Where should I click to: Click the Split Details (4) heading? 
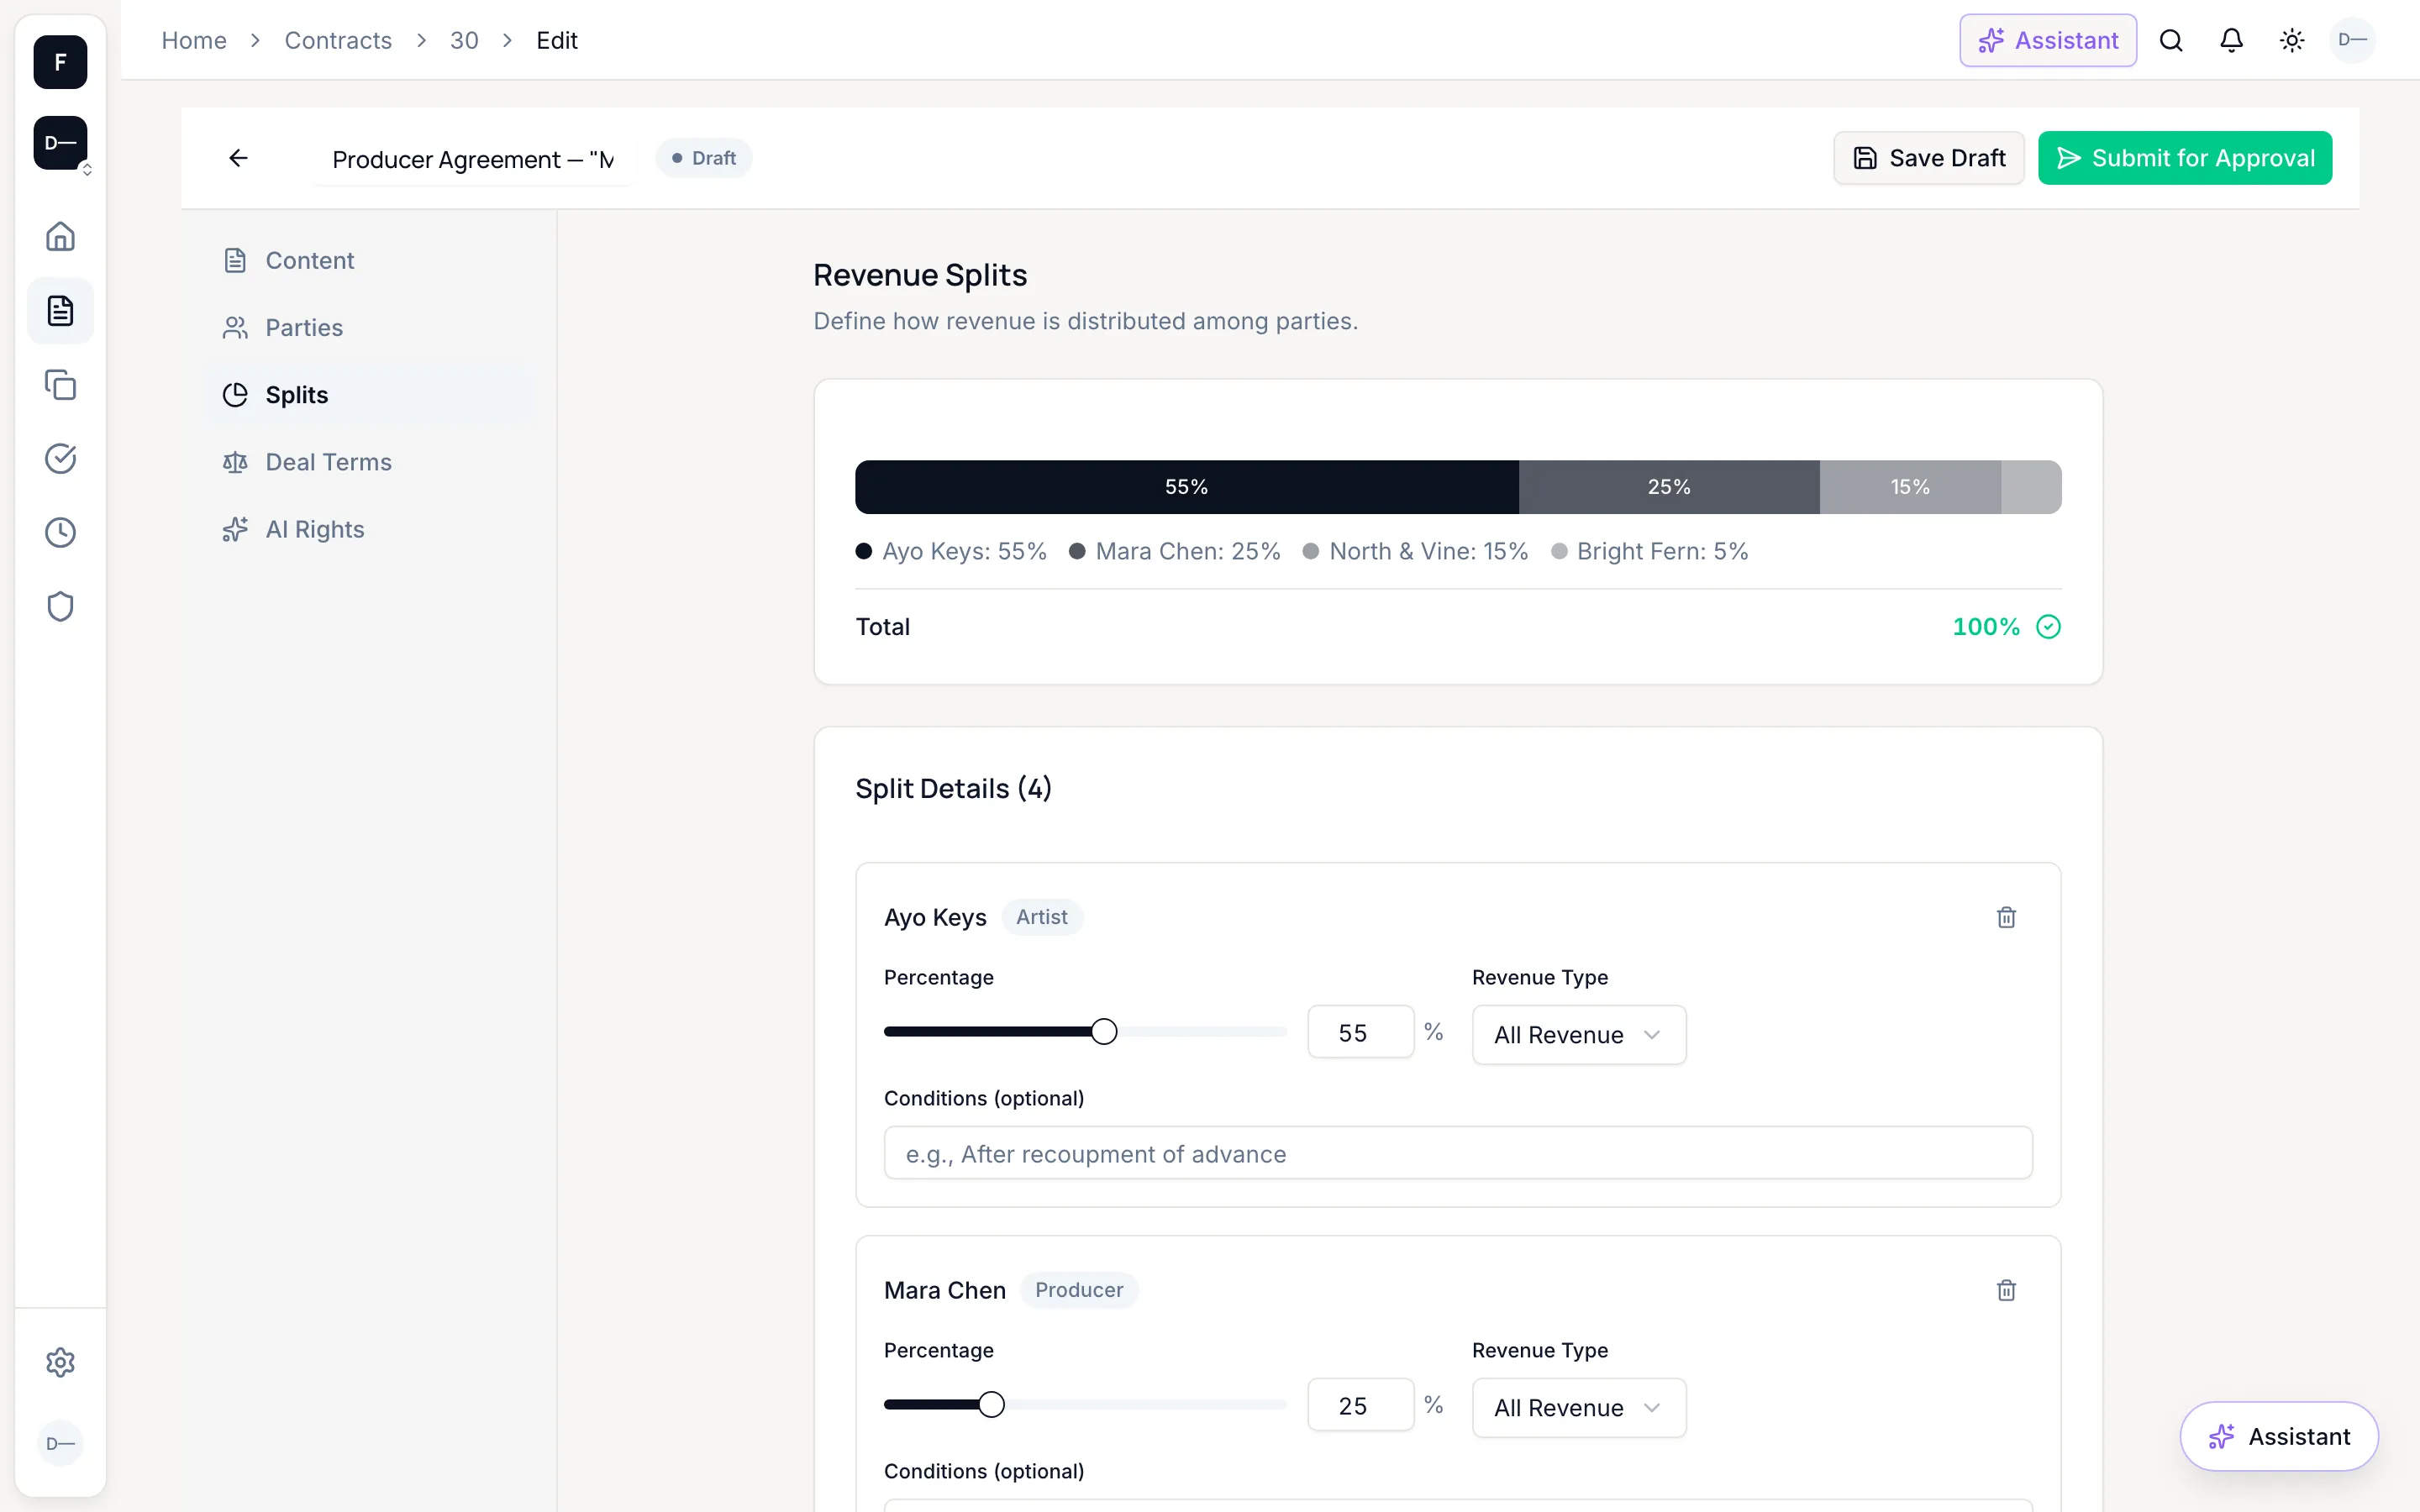click(953, 789)
